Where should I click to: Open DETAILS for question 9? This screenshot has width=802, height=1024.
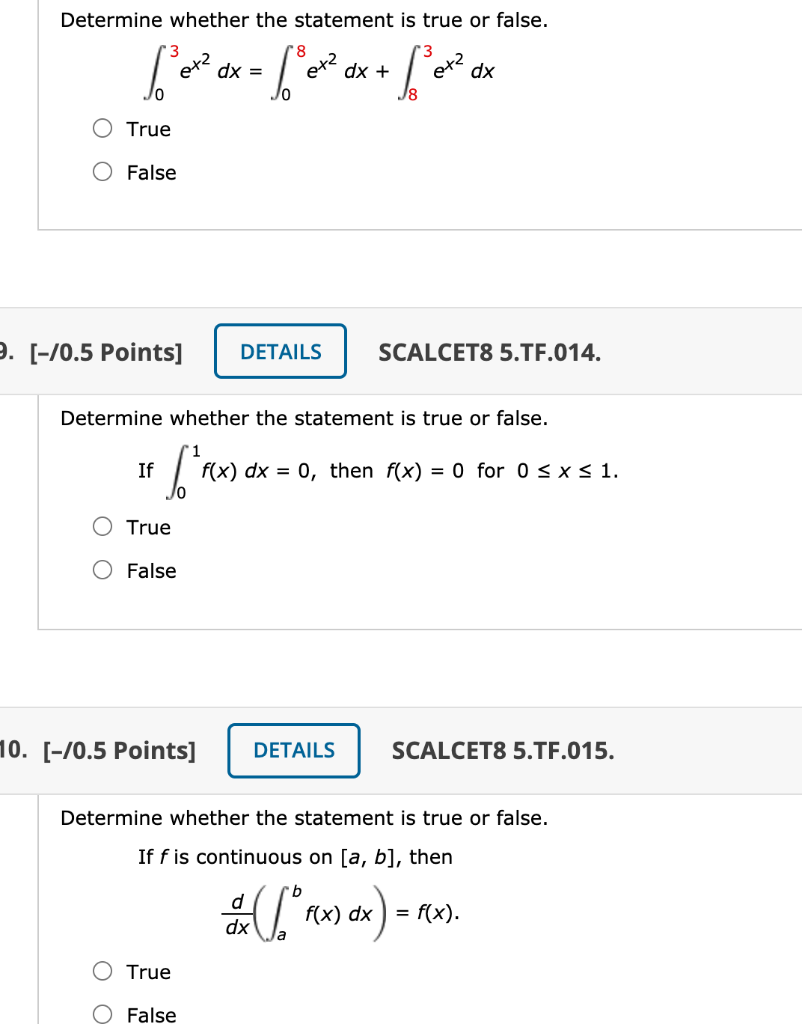pos(280,351)
